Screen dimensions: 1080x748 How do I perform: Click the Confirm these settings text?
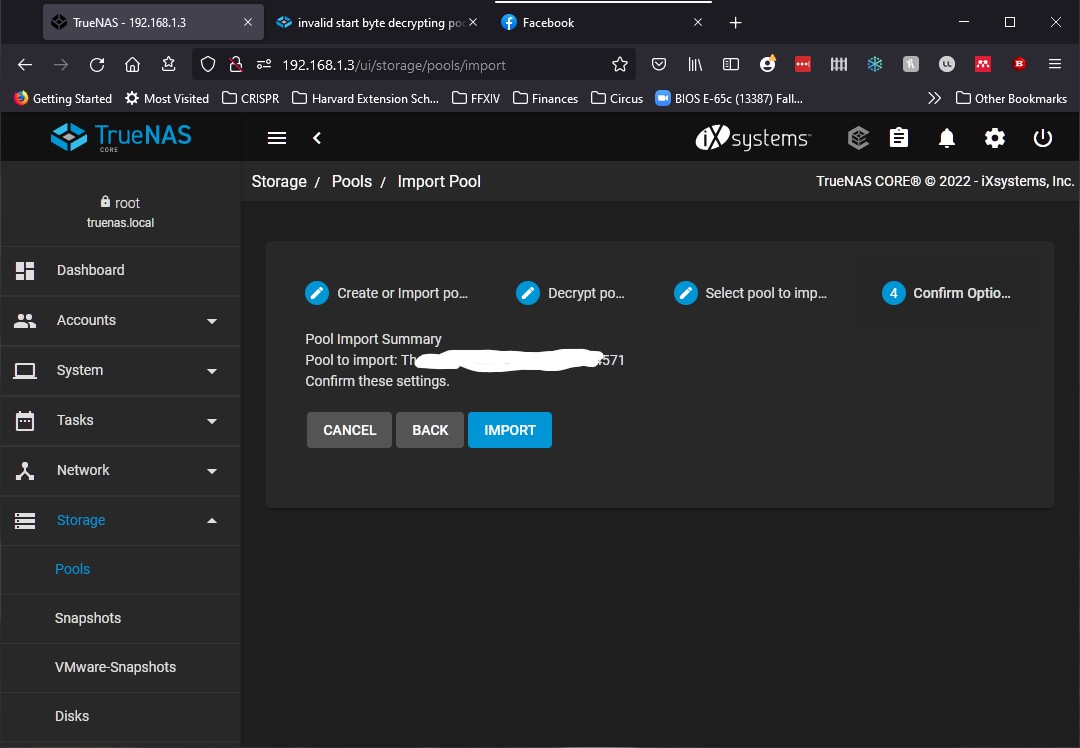pyautogui.click(x=377, y=382)
